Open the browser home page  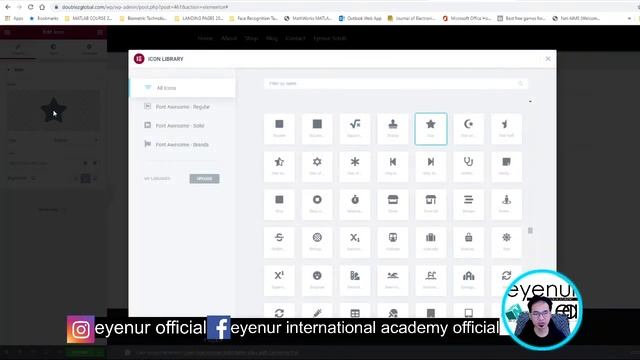pyautogui.click(x=42, y=7)
